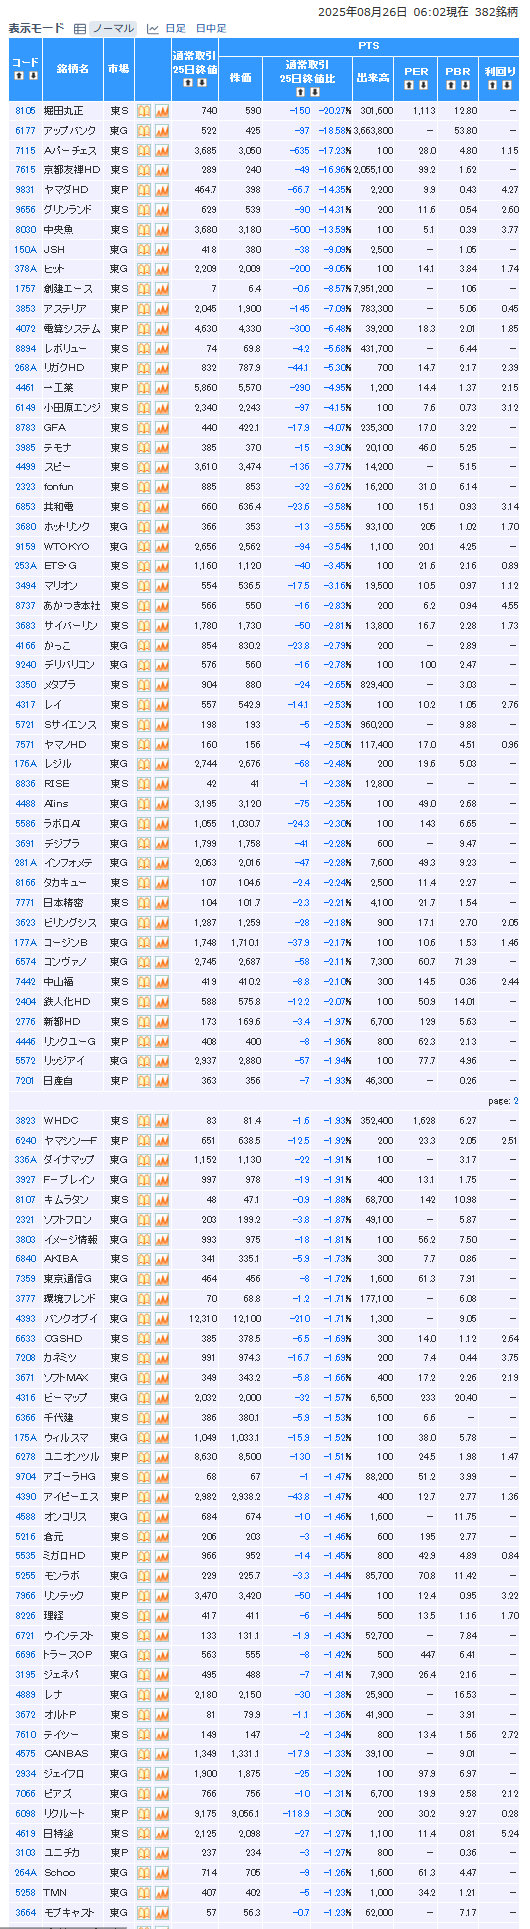Viewport: 530px width, 1929px height.
Task: Open book icon for 日産自 row
Action: coord(143,1081)
